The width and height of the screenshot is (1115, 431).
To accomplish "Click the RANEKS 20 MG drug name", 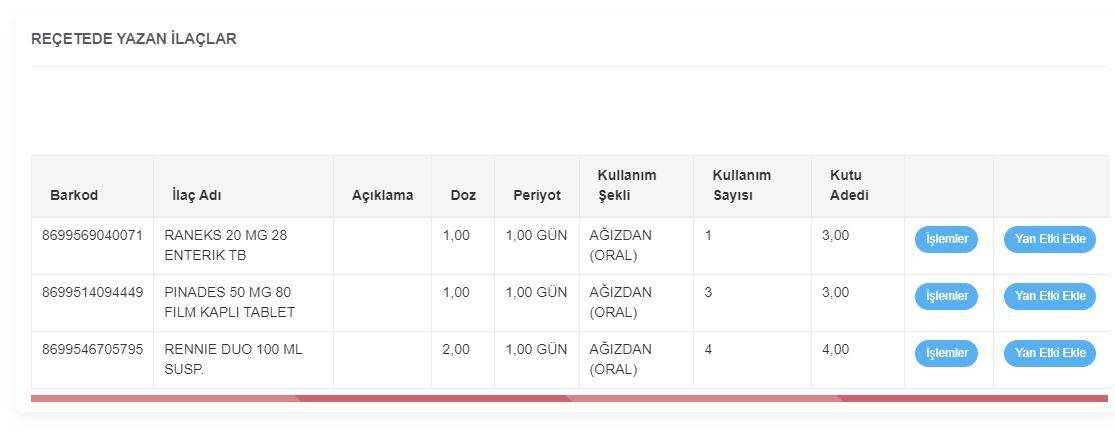I will 225,245.
